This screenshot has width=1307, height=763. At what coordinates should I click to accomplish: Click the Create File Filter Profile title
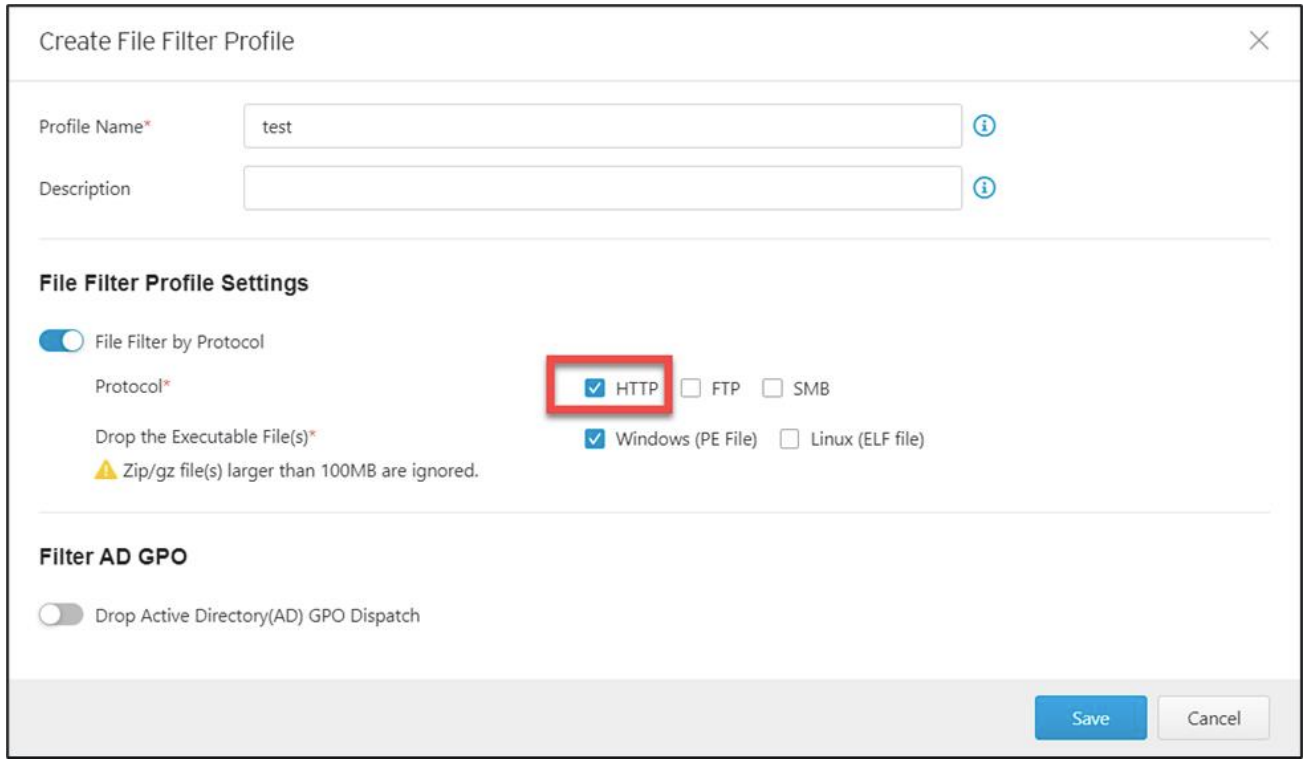(166, 41)
